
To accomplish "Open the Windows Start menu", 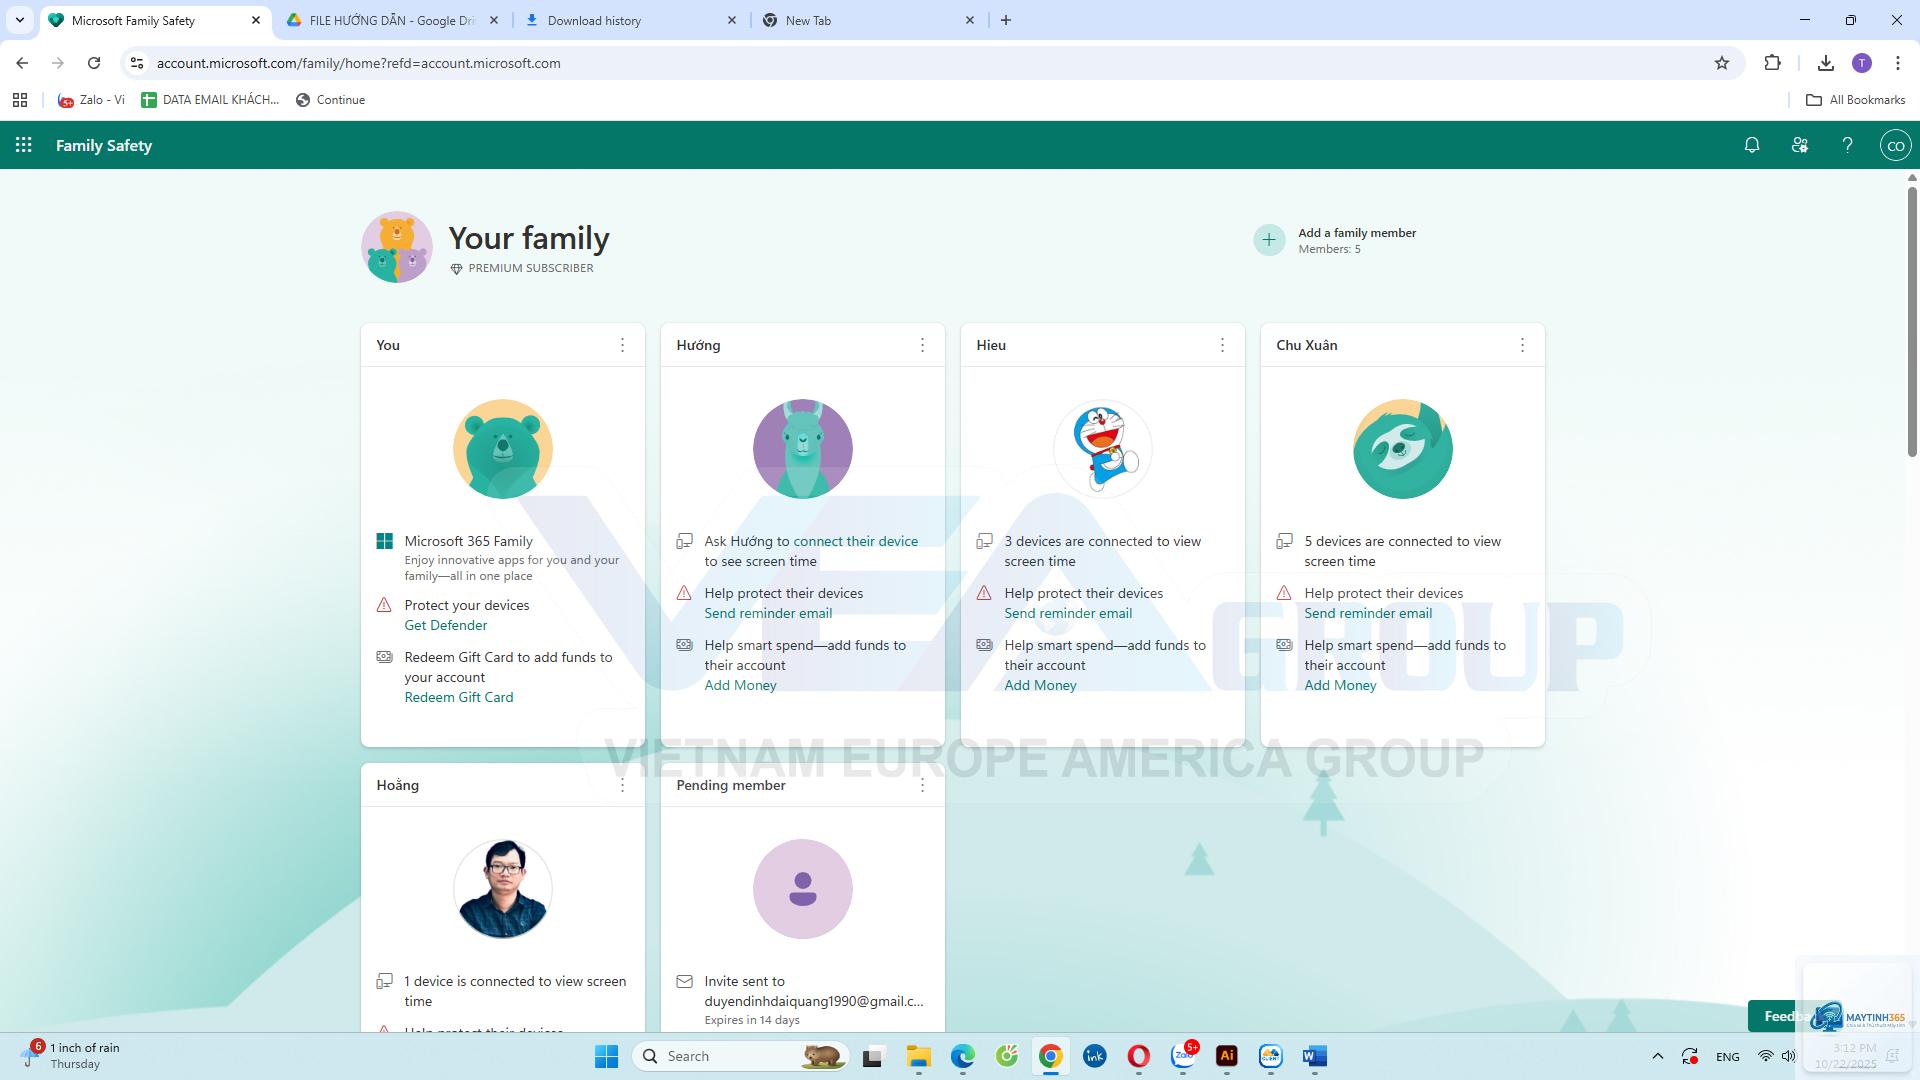I will point(606,1056).
